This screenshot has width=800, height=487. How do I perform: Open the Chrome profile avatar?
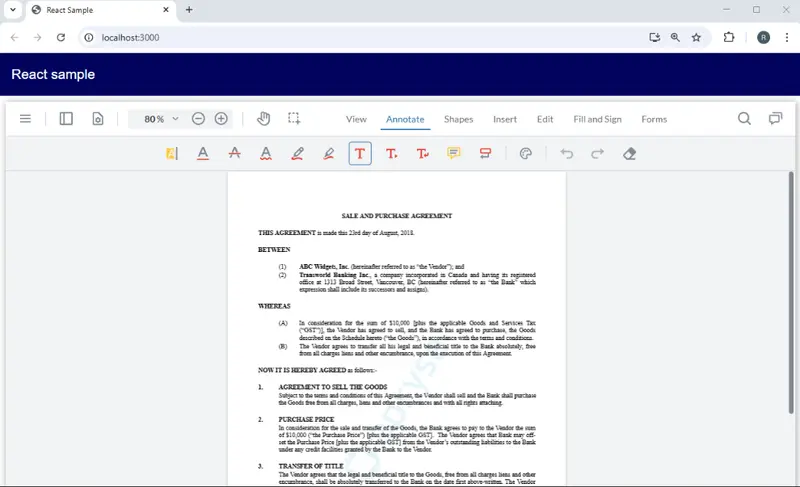click(763, 37)
